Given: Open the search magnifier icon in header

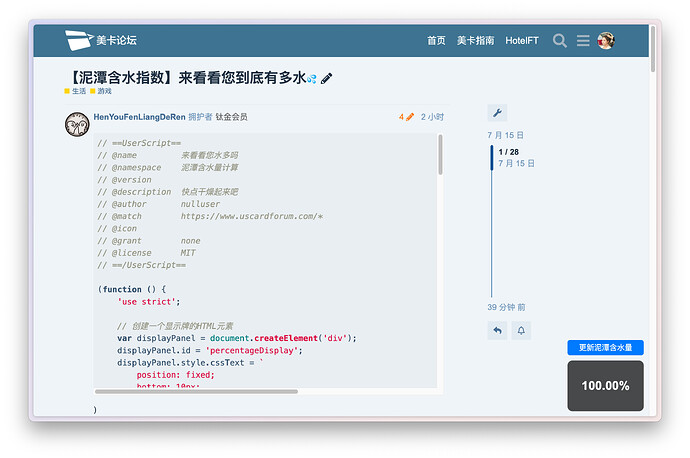Looking at the screenshot, I should coord(560,41).
